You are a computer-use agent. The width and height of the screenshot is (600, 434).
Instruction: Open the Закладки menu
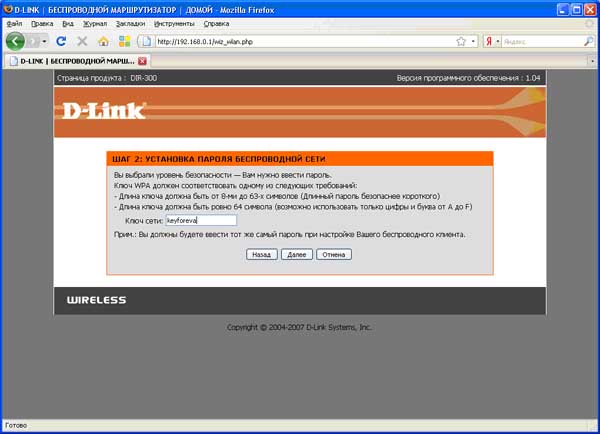click(130, 24)
